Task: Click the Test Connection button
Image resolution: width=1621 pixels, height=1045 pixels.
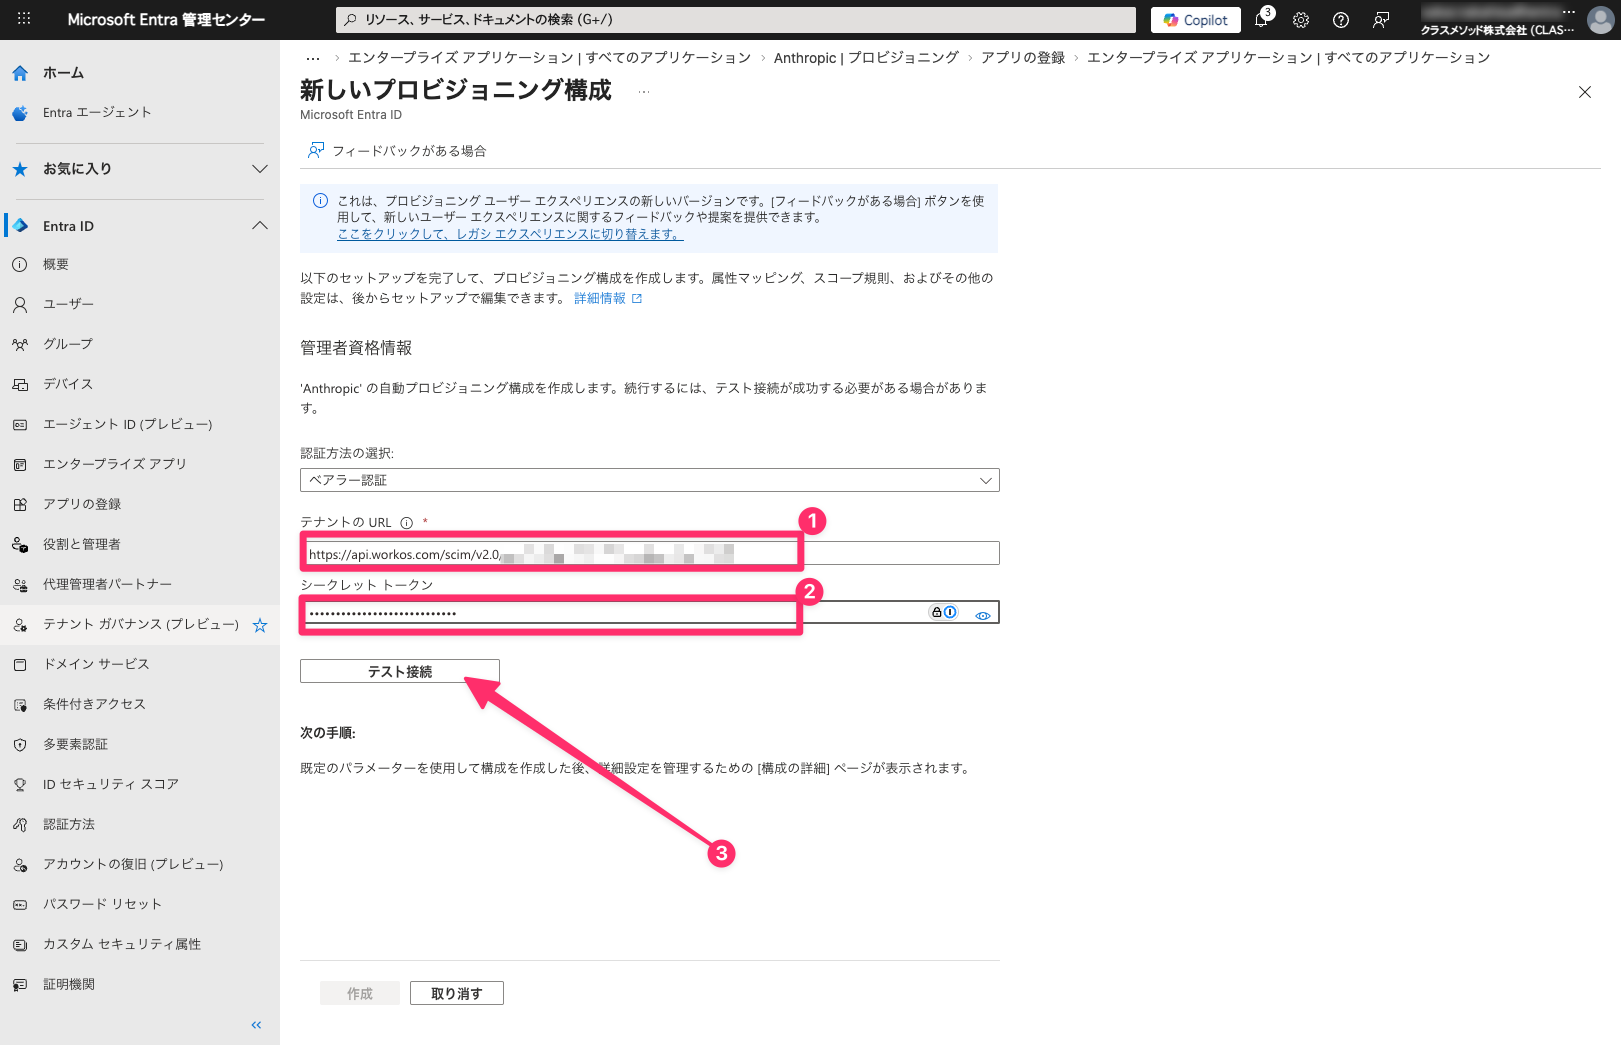Action: click(x=399, y=672)
